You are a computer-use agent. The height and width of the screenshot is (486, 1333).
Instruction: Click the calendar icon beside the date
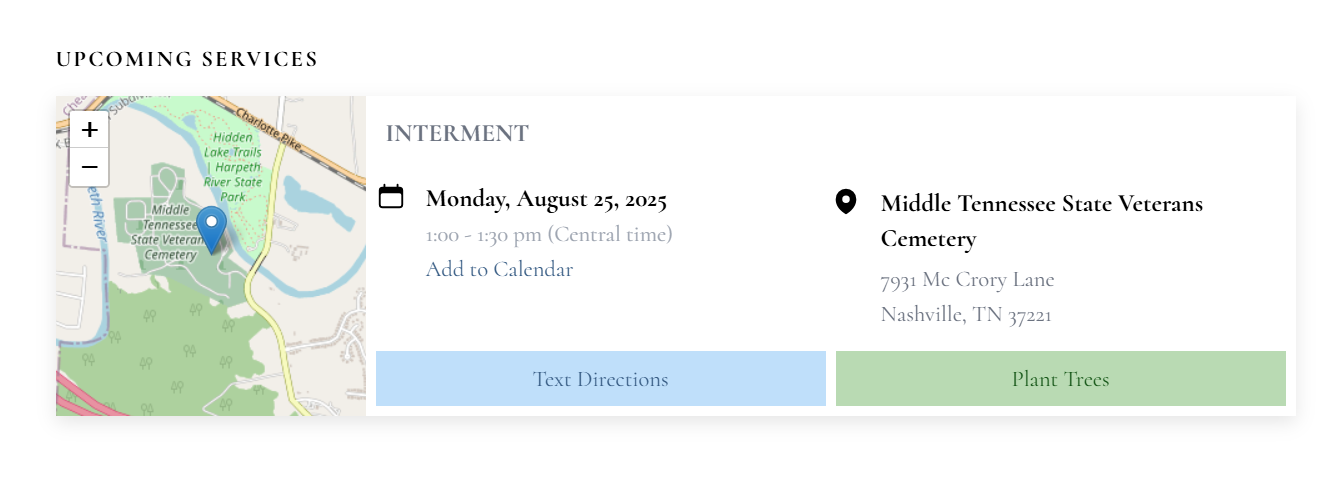point(391,197)
